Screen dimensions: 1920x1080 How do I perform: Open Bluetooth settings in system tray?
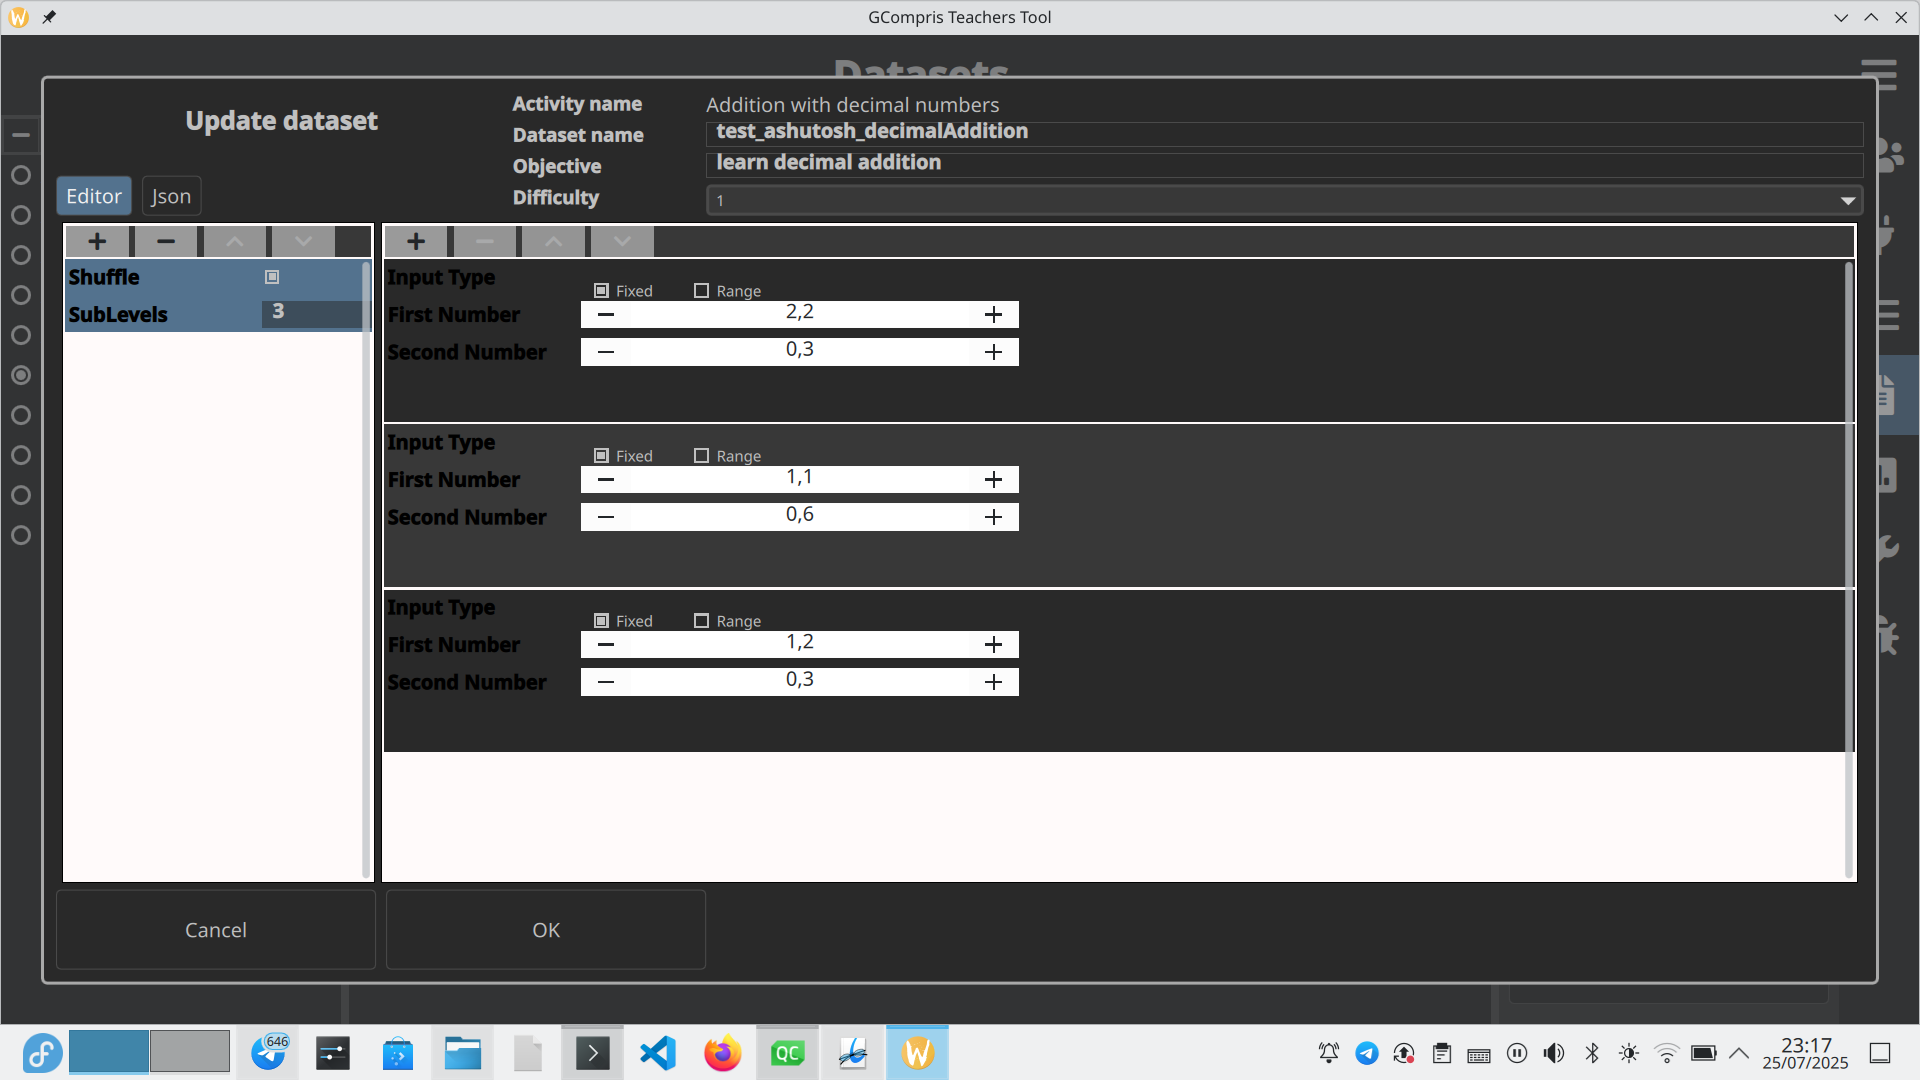[1592, 1053]
